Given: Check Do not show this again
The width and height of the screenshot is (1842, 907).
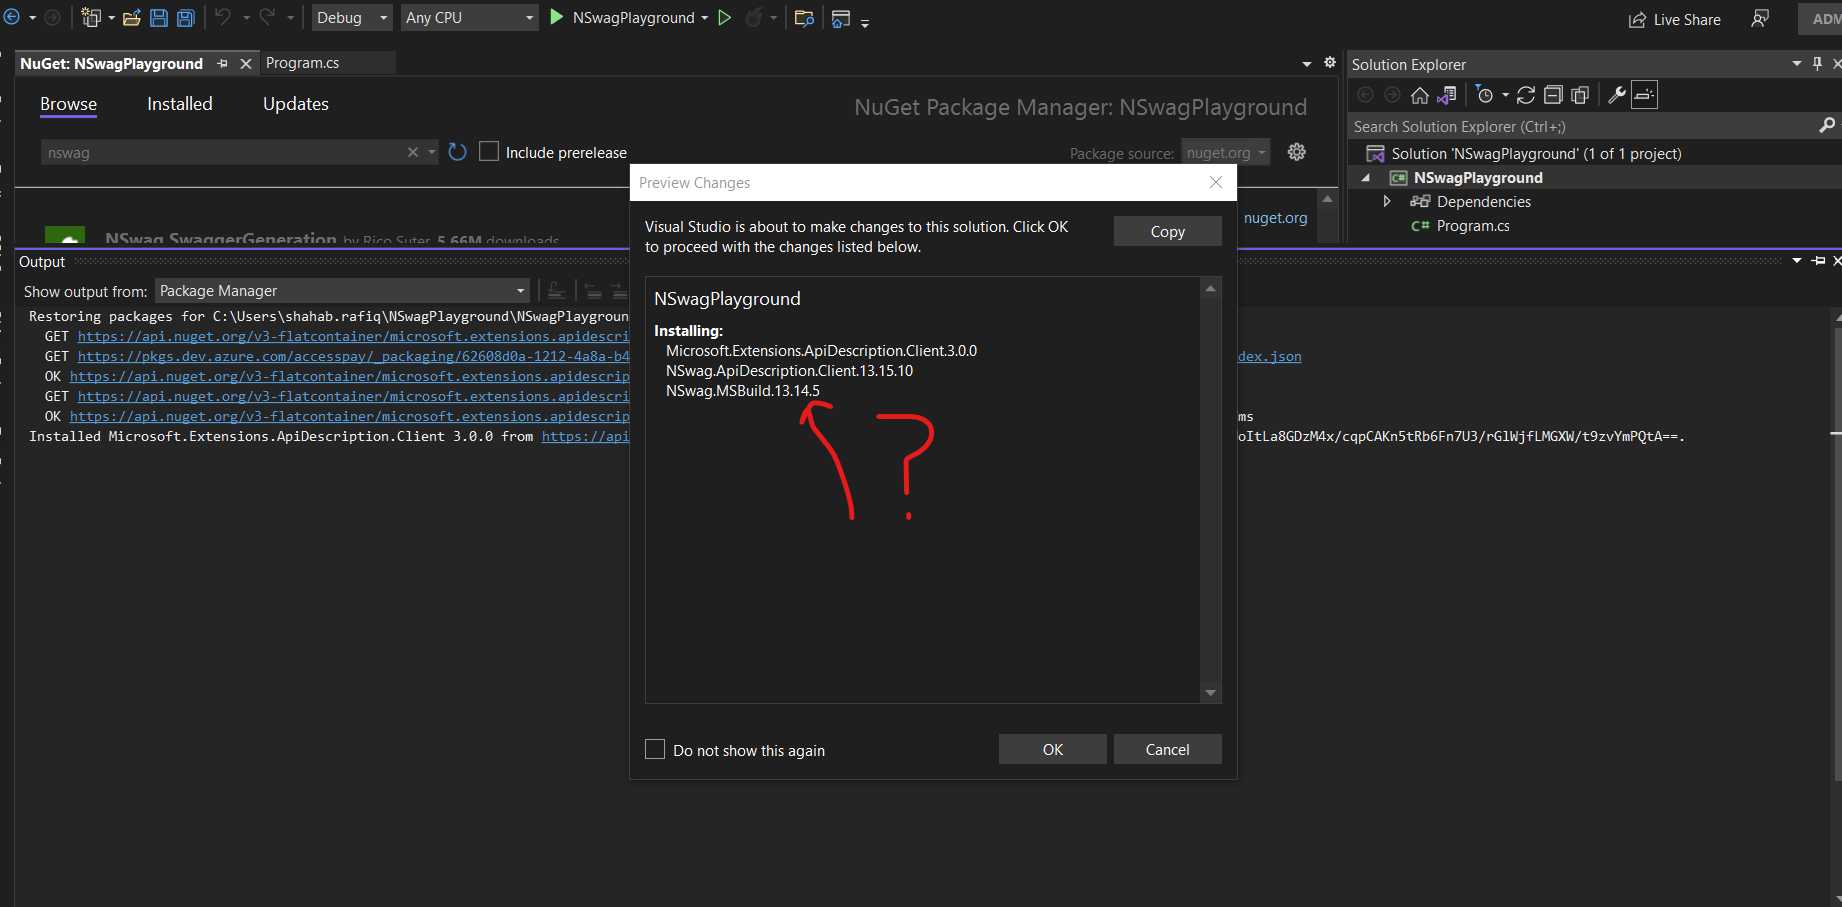Looking at the screenshot, I should tap(655, 749).
